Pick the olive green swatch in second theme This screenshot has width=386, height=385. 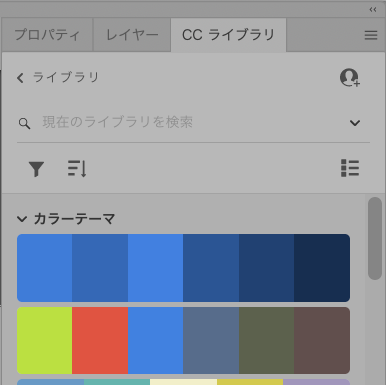(x=266, y=340)
